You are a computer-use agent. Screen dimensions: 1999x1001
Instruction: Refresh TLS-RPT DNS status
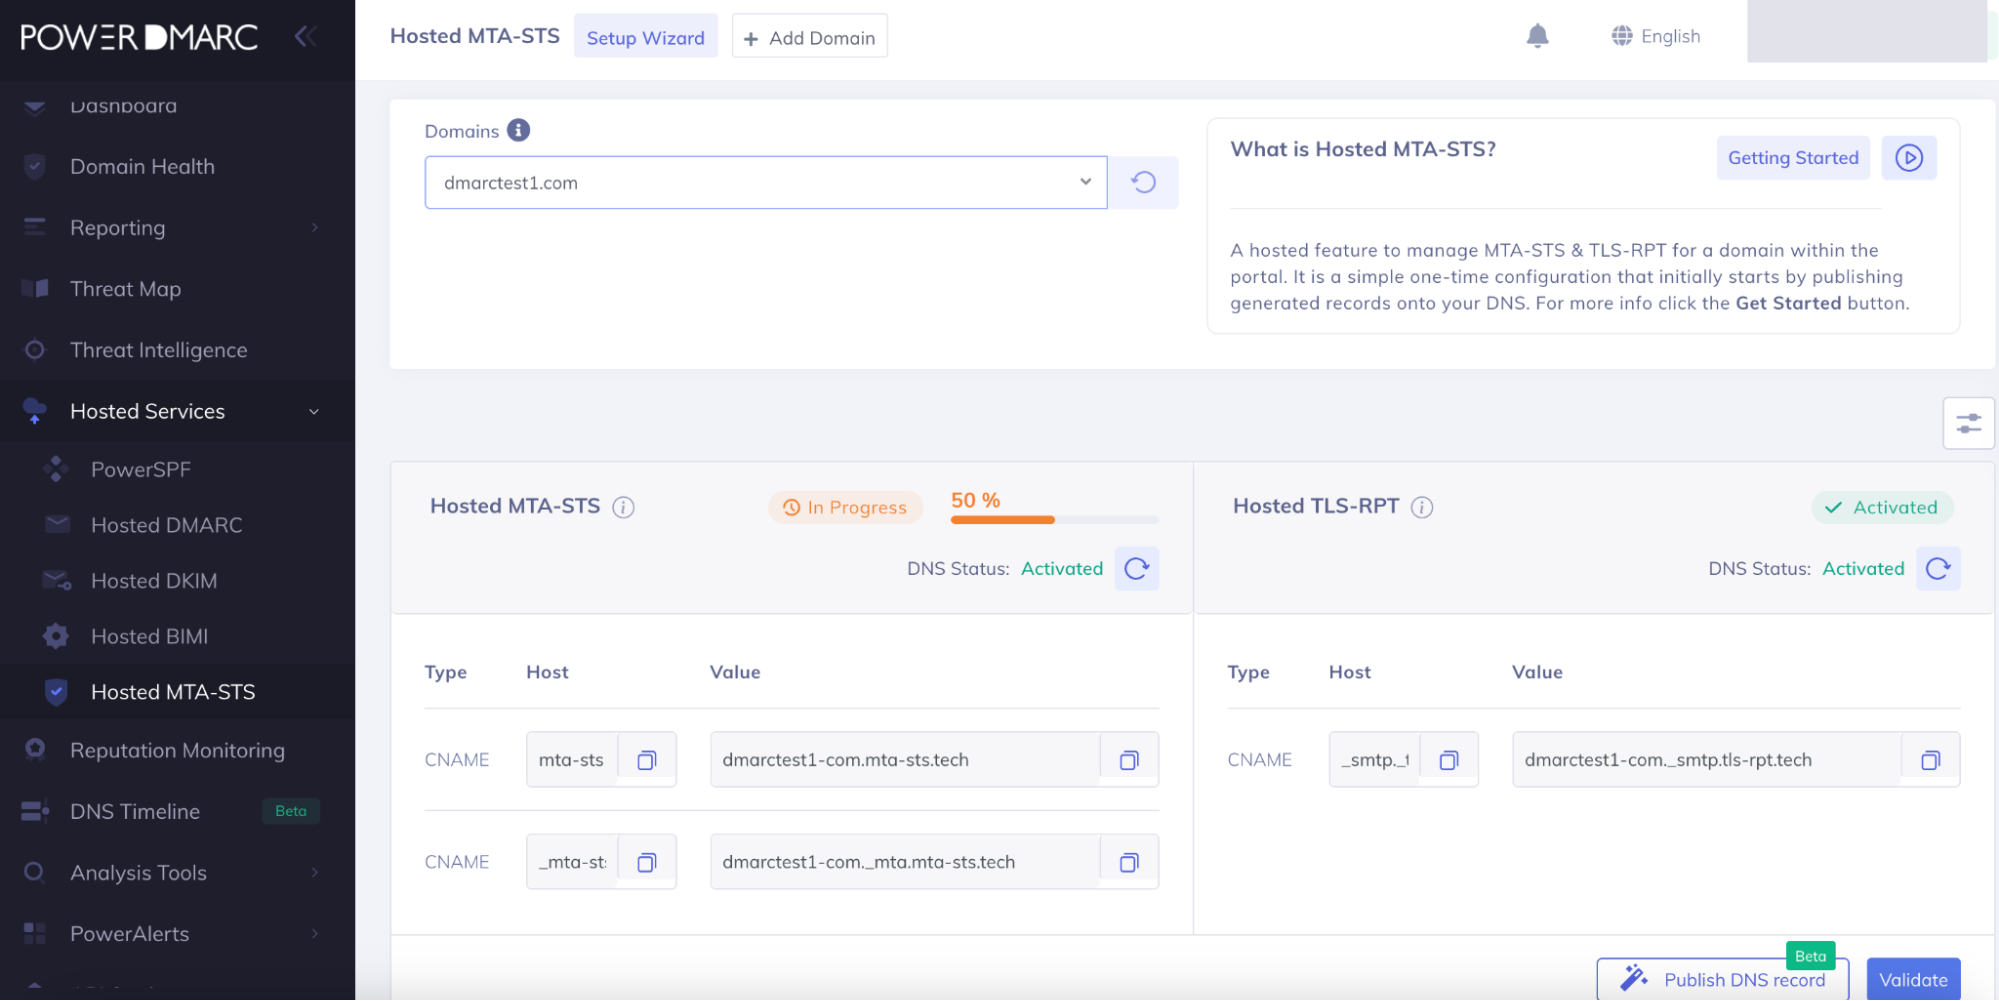click(x=1938, y=568)
